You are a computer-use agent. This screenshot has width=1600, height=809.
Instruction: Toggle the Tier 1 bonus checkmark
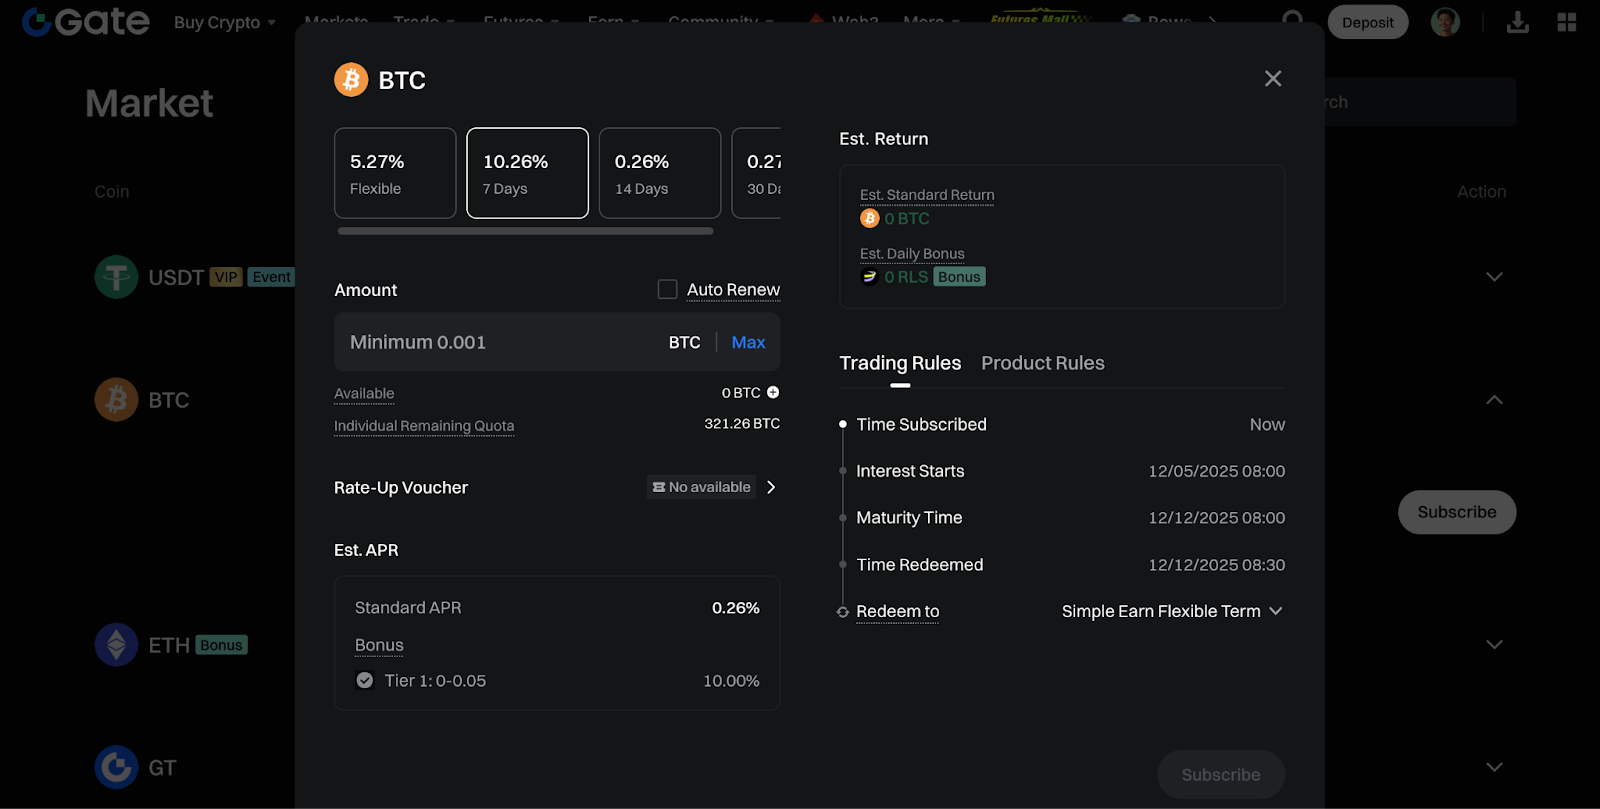pos(365,681)
